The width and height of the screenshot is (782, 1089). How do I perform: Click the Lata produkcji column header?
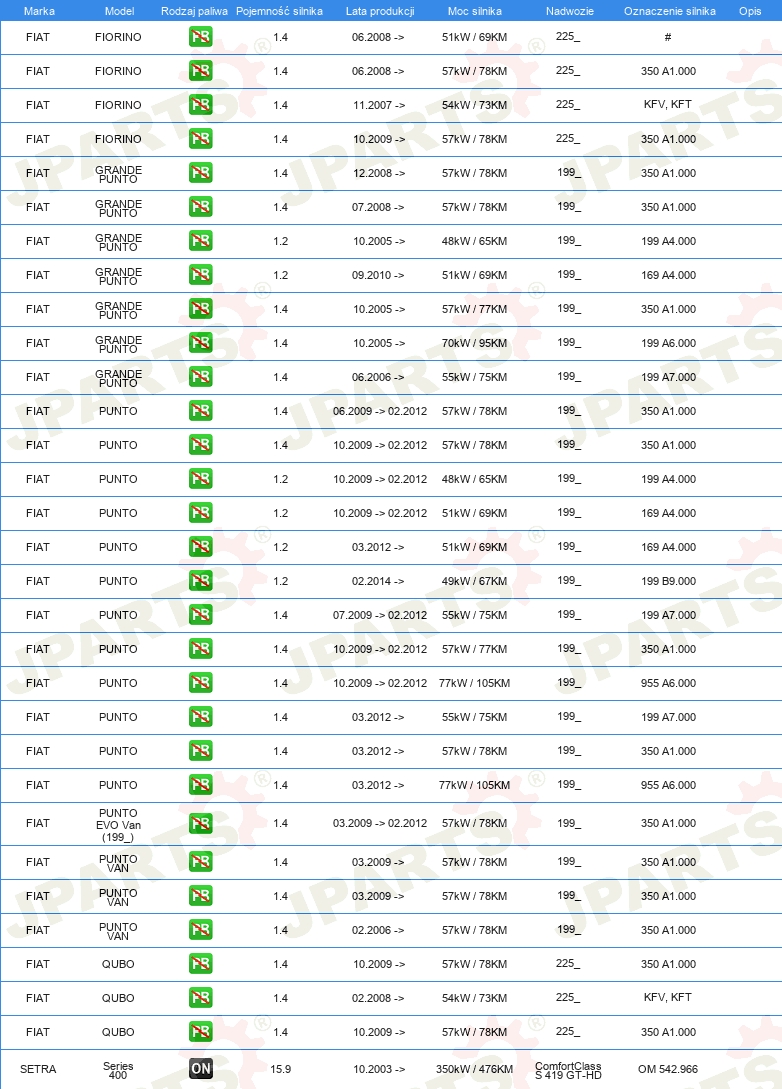pyautogui.click(x=380, y=11)
